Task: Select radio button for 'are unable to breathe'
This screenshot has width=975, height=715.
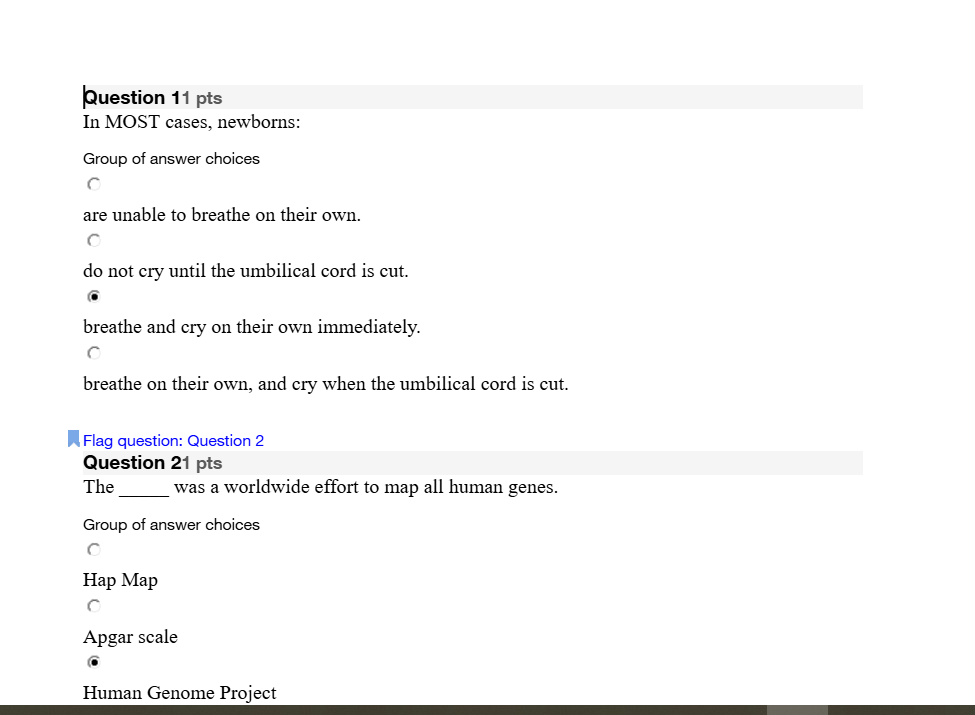Action: click(x=94, y=184)
